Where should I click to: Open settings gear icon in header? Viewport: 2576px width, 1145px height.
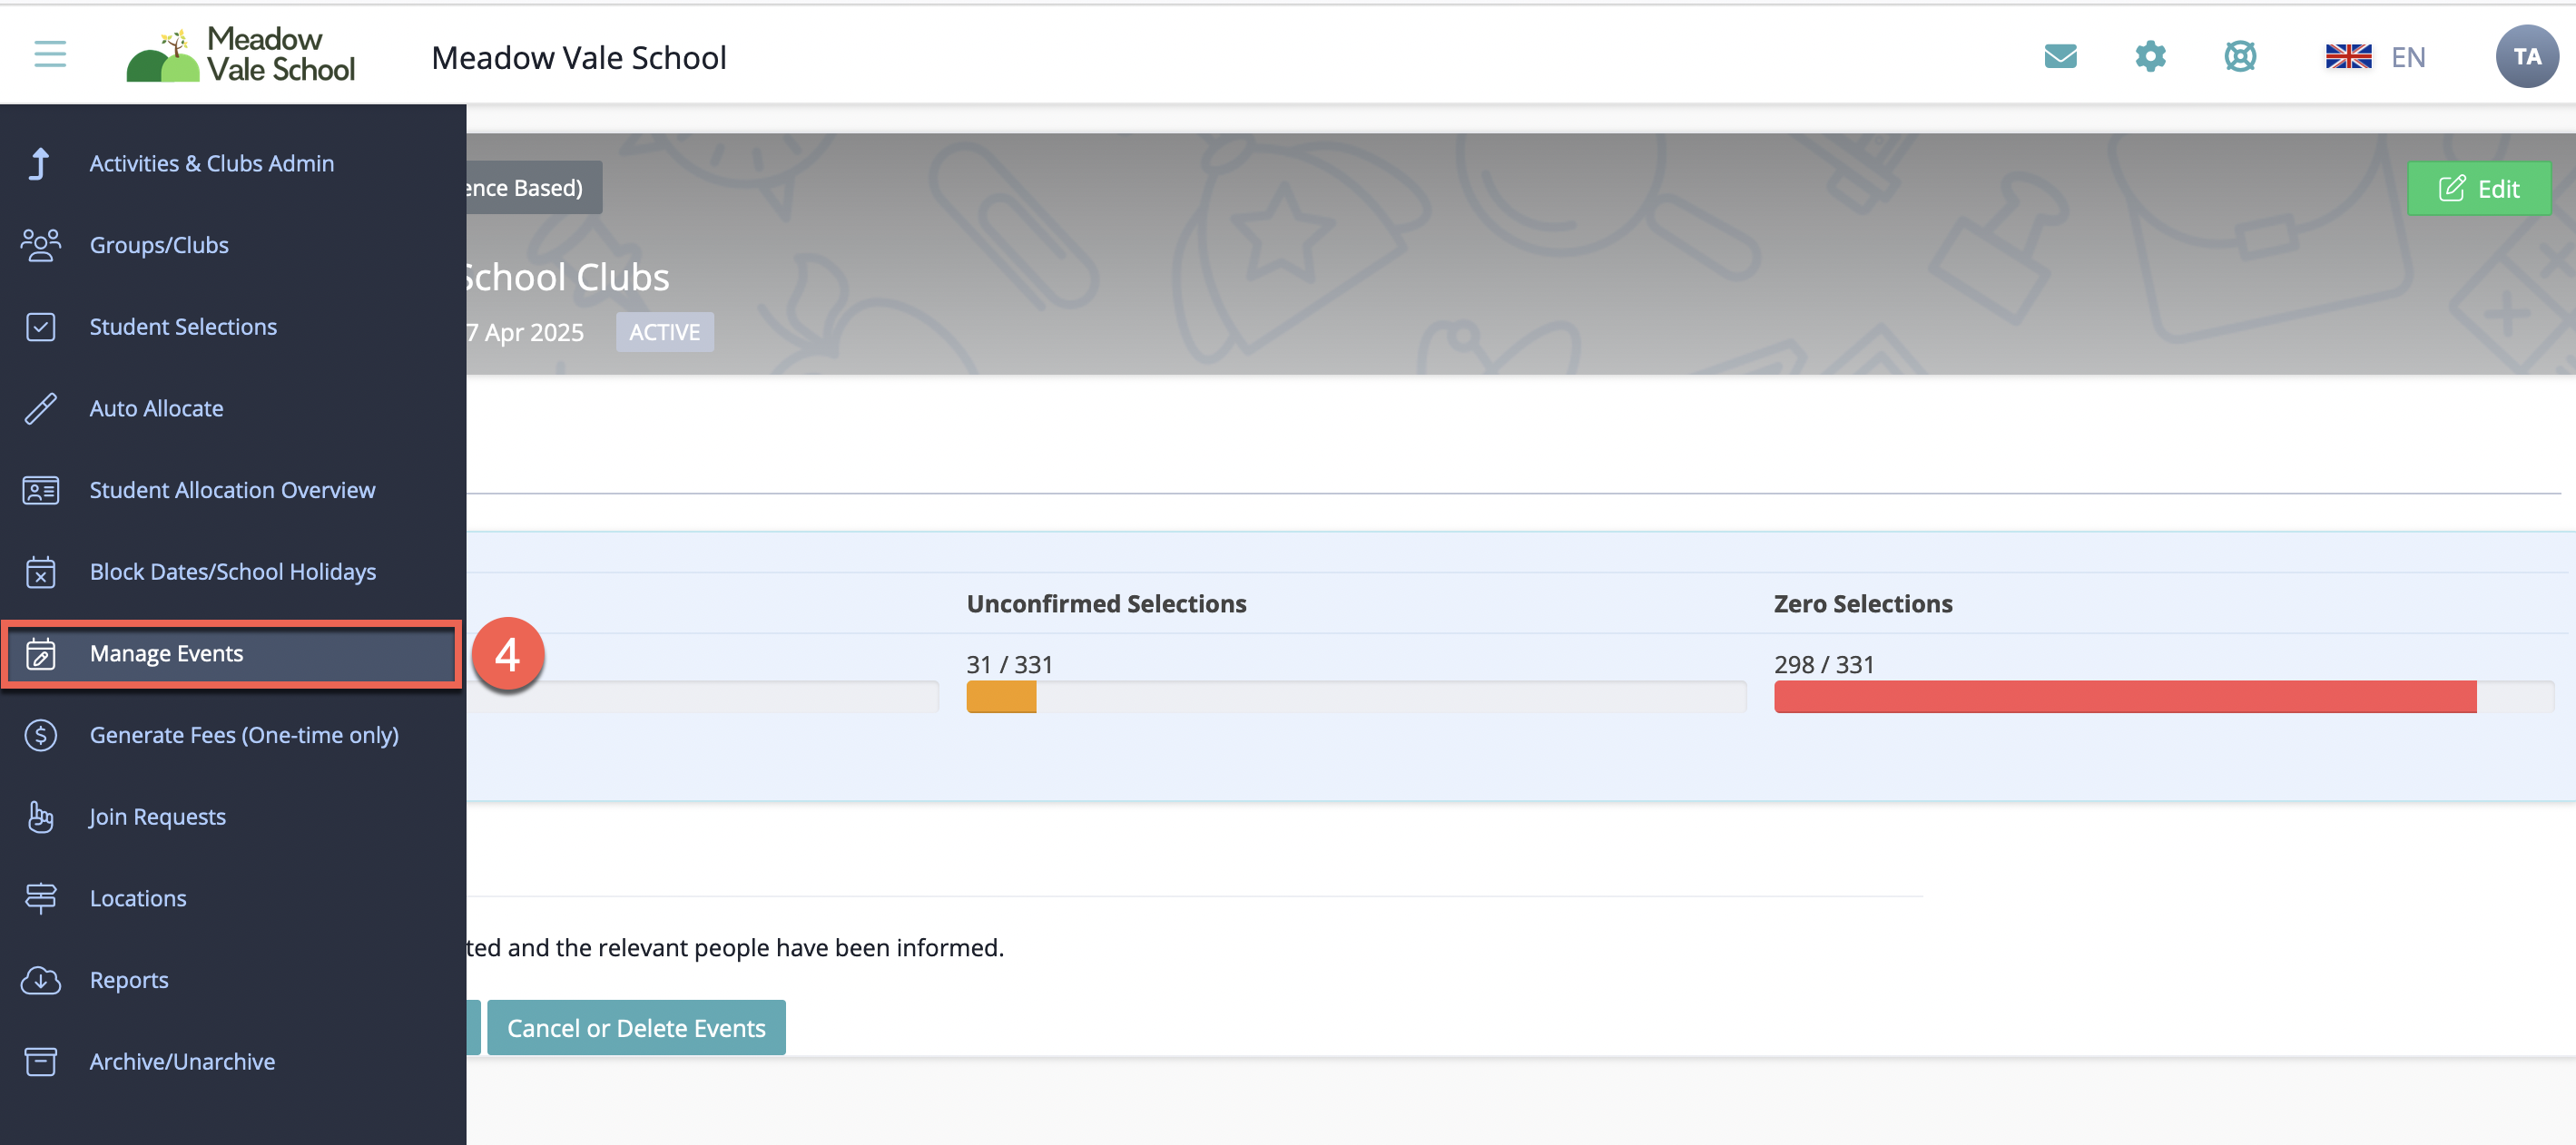2150,57
